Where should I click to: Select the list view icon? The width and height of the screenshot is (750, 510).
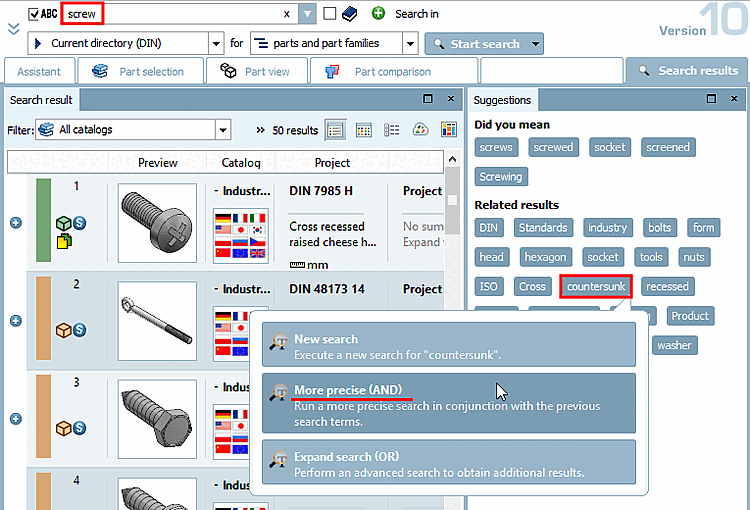335,130
